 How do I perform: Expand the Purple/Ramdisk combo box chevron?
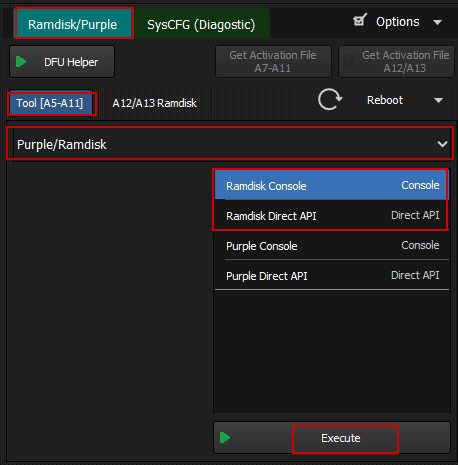pyautogui.click(x=442, y=144)
